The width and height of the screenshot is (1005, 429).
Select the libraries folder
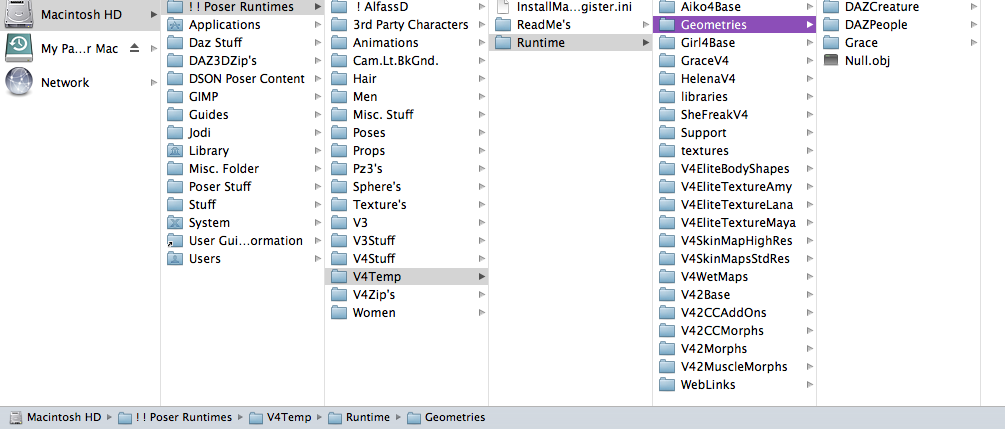(735, 97)
